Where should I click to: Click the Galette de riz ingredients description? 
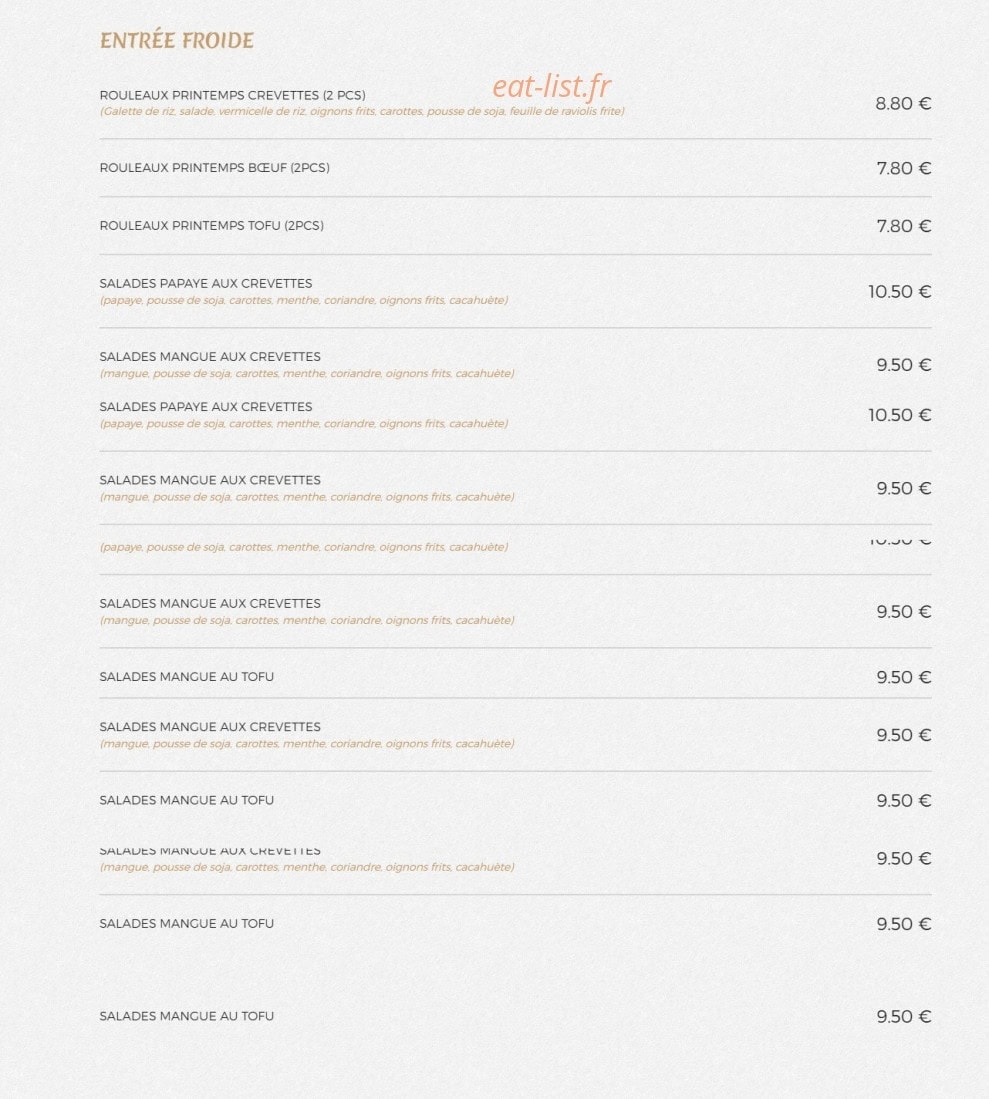pyautogui.click(x=362, y=111)
